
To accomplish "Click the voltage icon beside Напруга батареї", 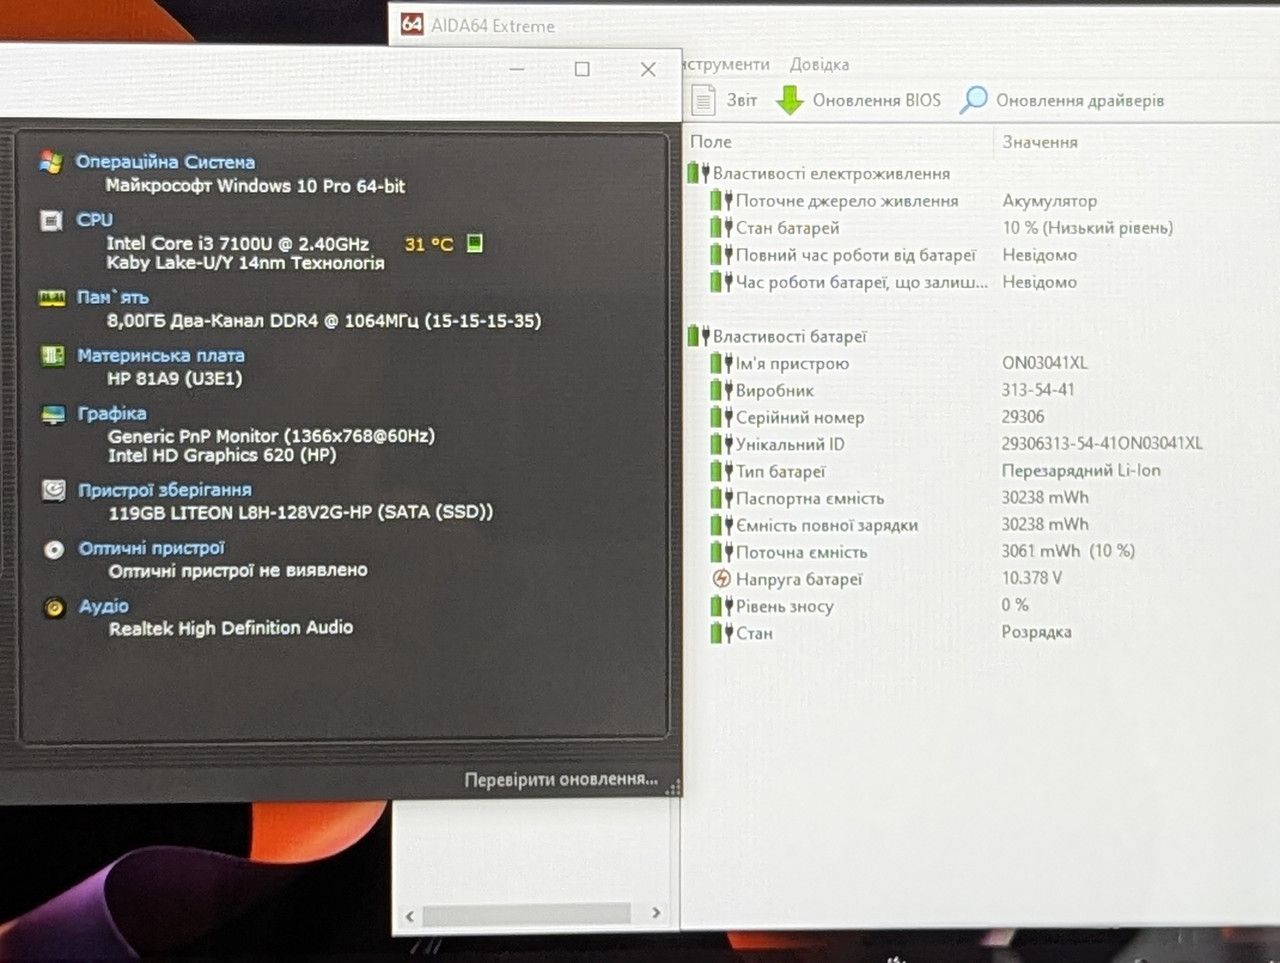I will pos(721,578).
